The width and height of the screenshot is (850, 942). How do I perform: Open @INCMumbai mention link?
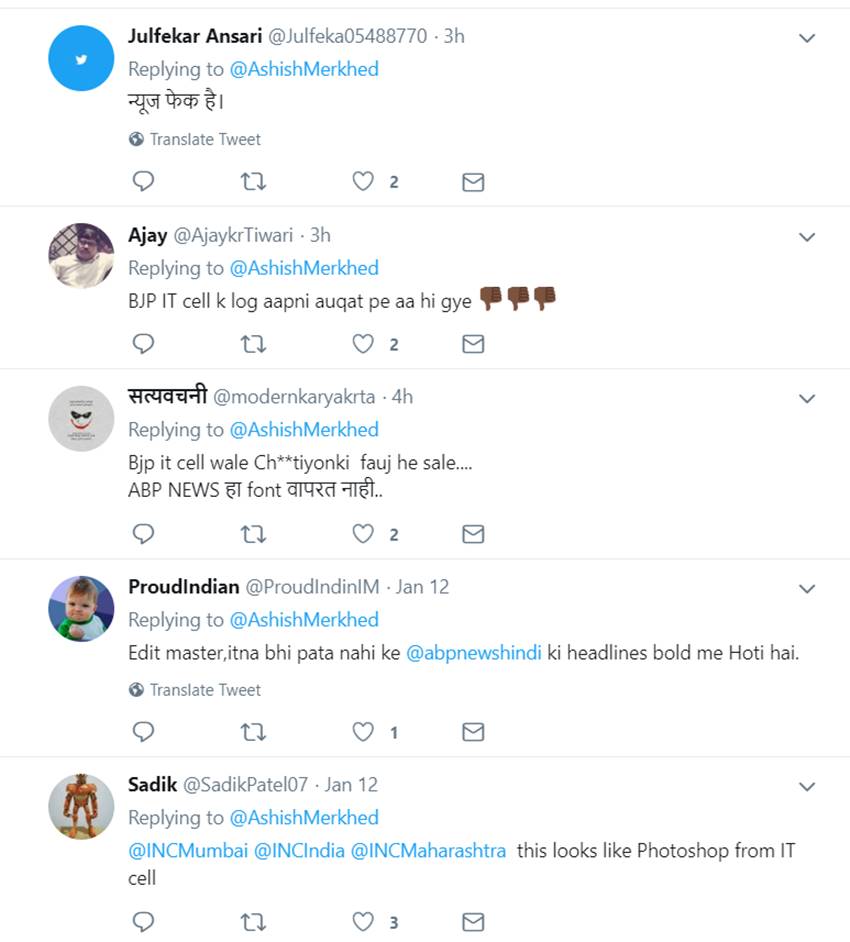tap(188, 851)
